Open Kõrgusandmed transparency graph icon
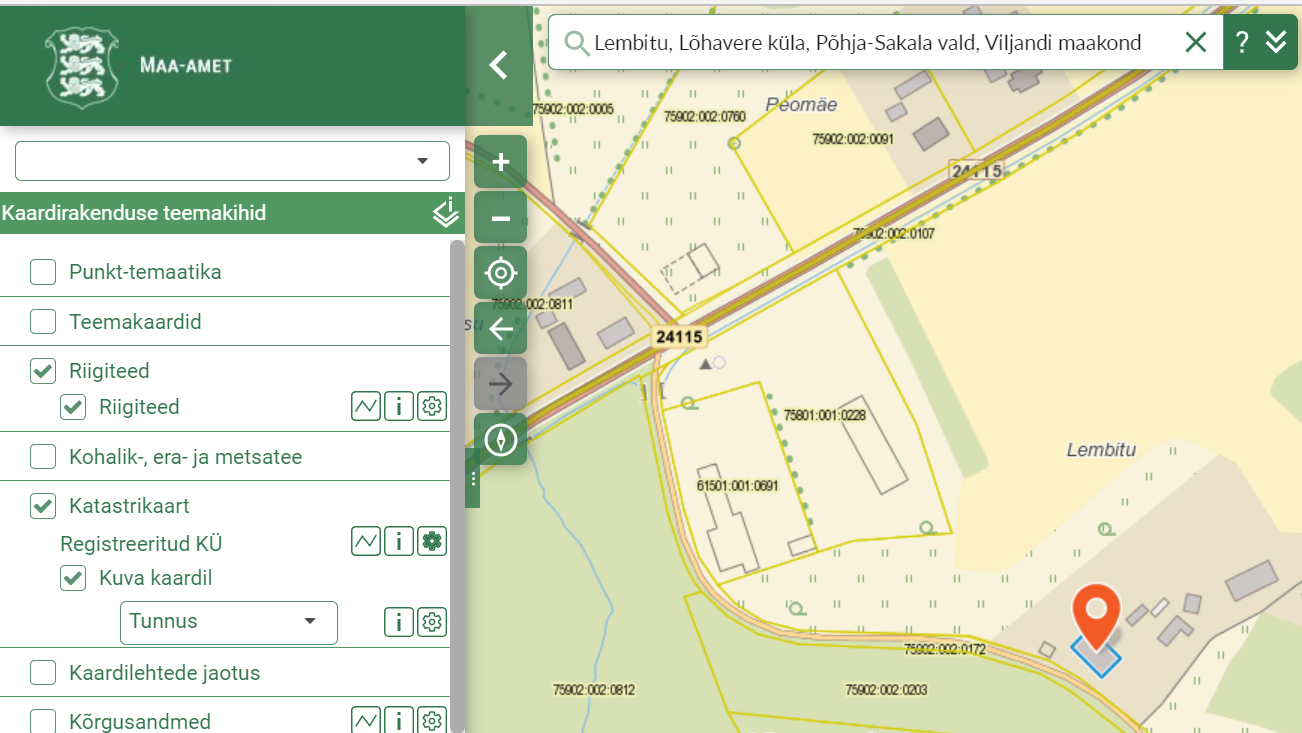Viewport: 1302px width, 733px height. point(366,720)
